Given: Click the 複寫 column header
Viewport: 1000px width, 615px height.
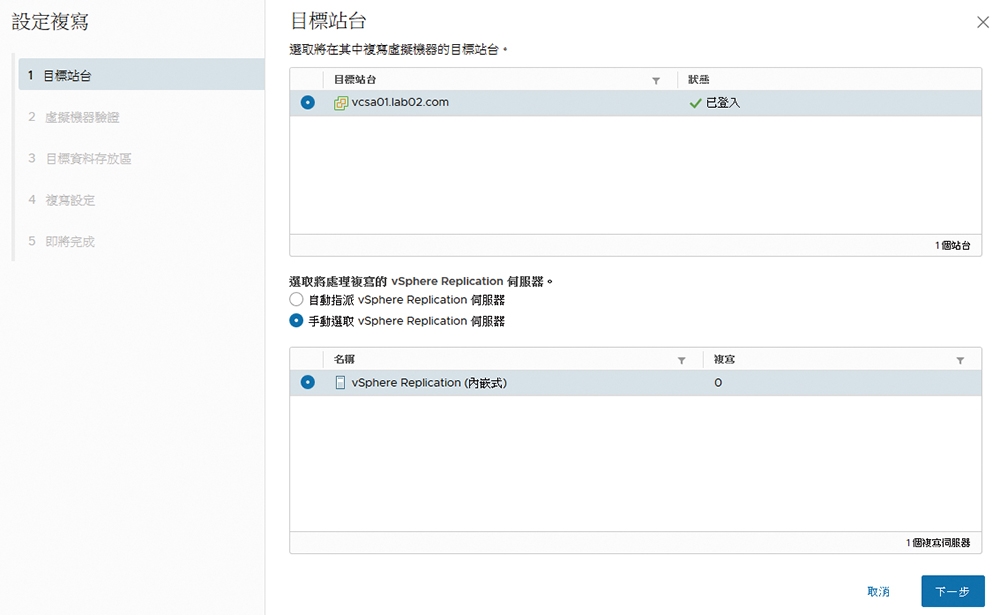Looking at the screenshot, I should [x=724, y=360].
